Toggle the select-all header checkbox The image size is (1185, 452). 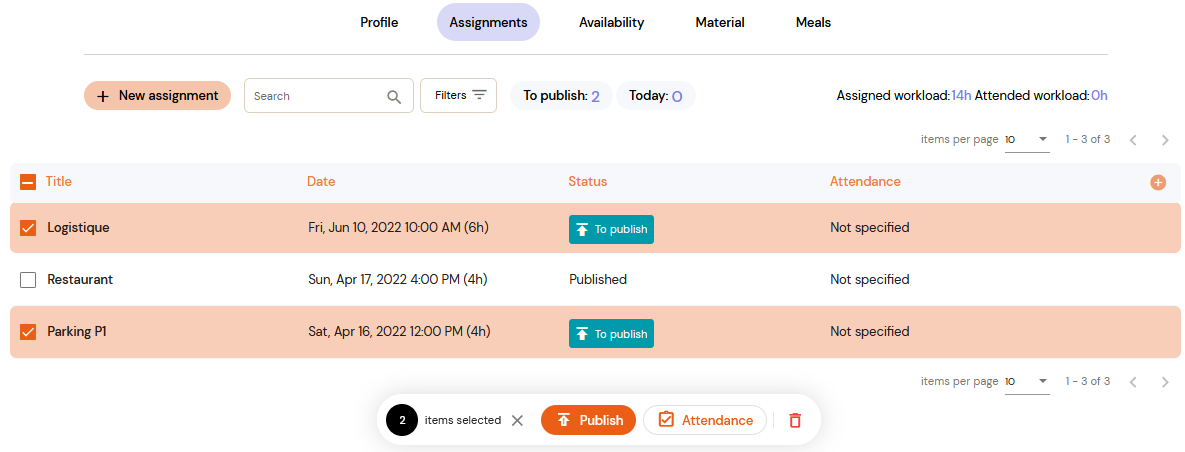(27, 182)
